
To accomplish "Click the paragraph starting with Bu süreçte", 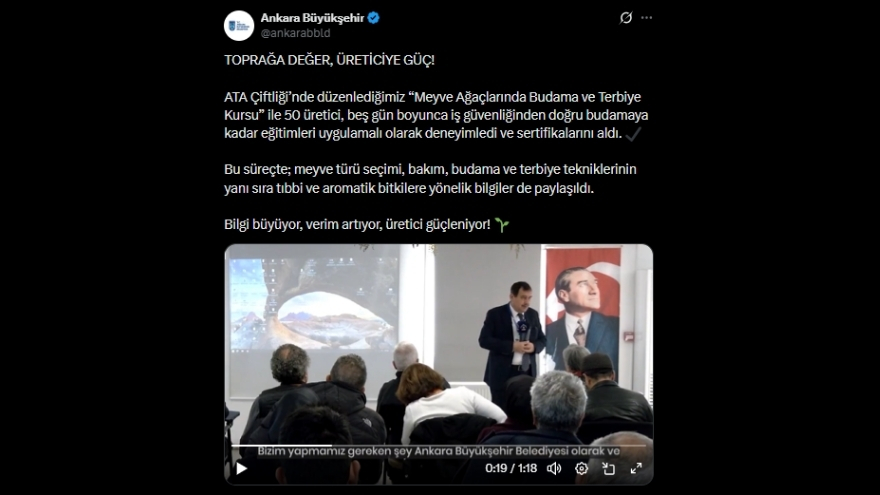I will pos(430,178).
